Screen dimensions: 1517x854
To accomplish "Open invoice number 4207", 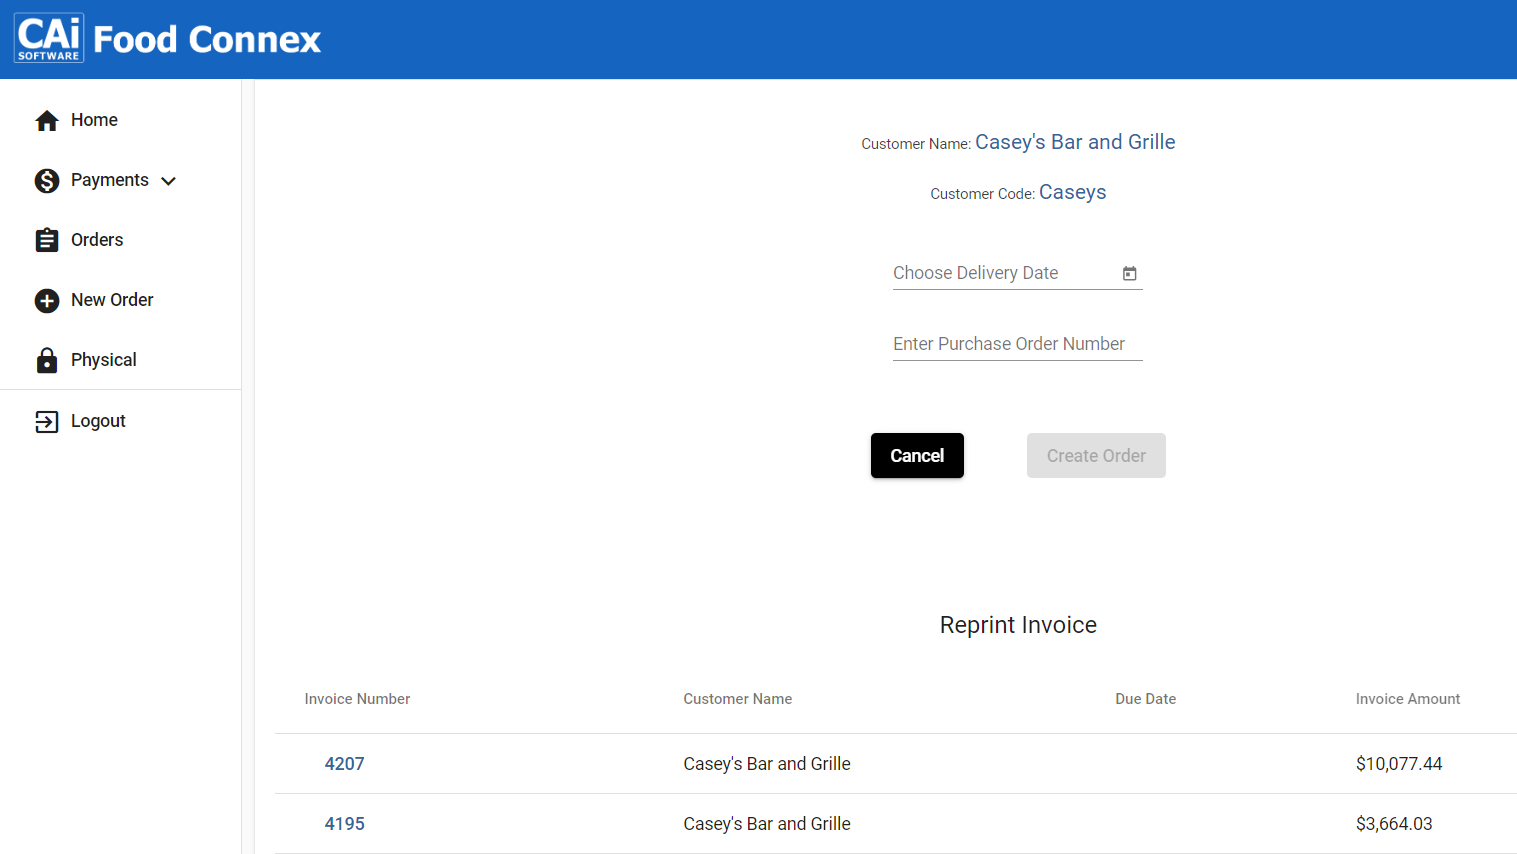I will coord(344,764).
